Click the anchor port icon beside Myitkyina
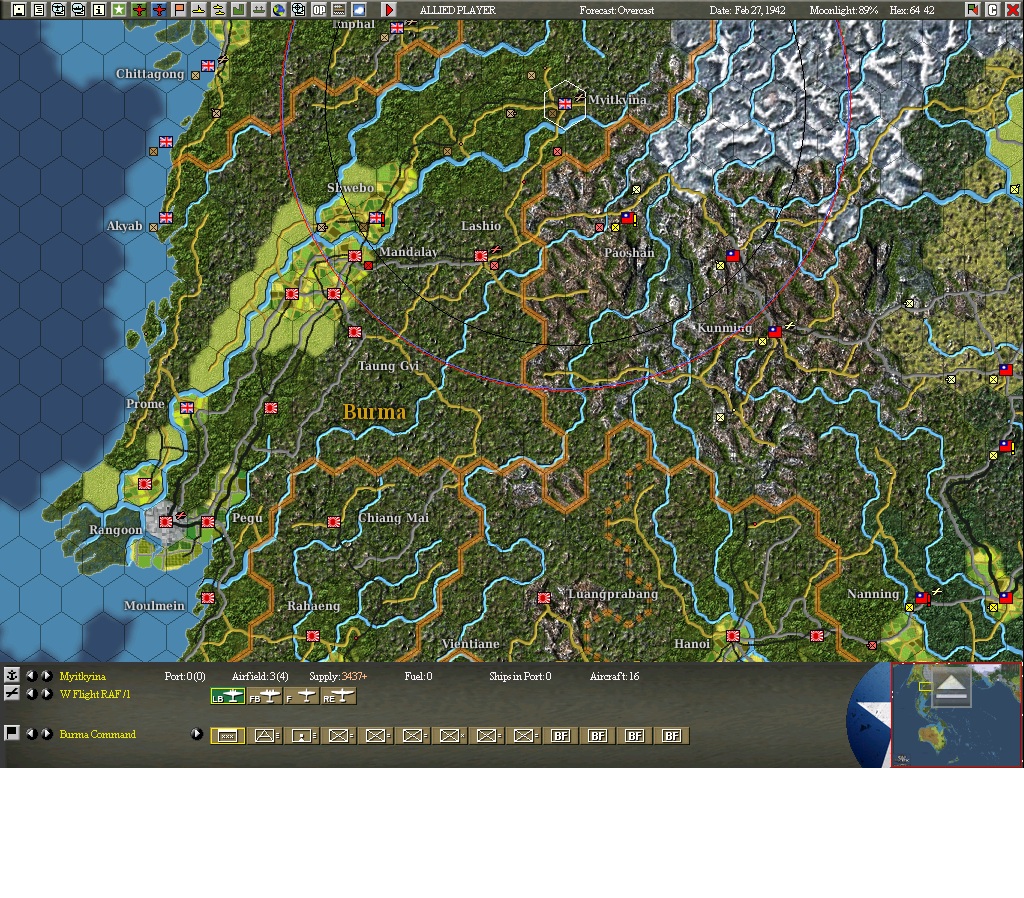Image resolution: width=1024 pixels, height=898 pixels. (x=12, y=675)
